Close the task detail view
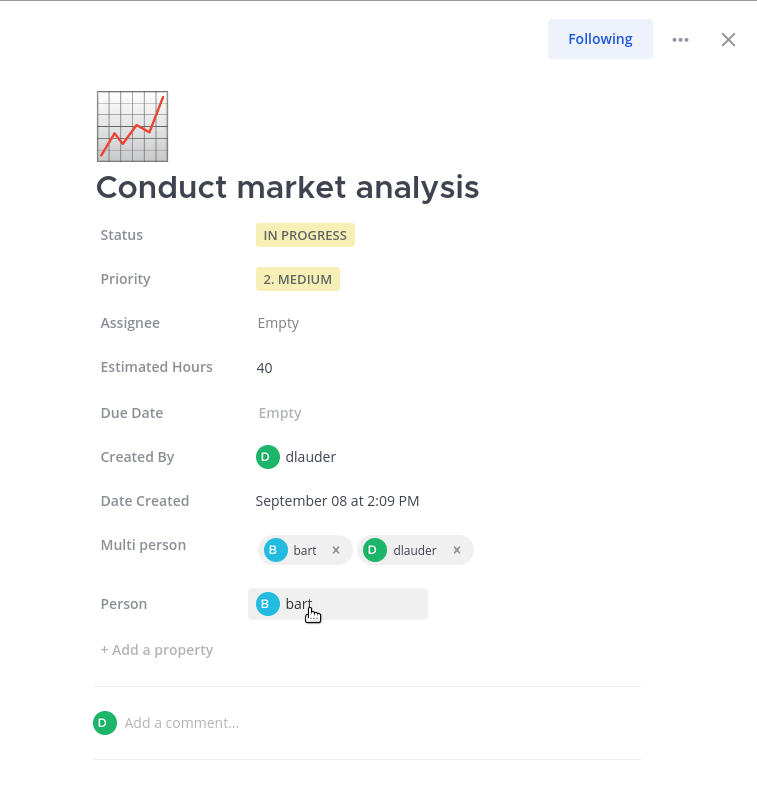757x805 pixels. [728, 39]
